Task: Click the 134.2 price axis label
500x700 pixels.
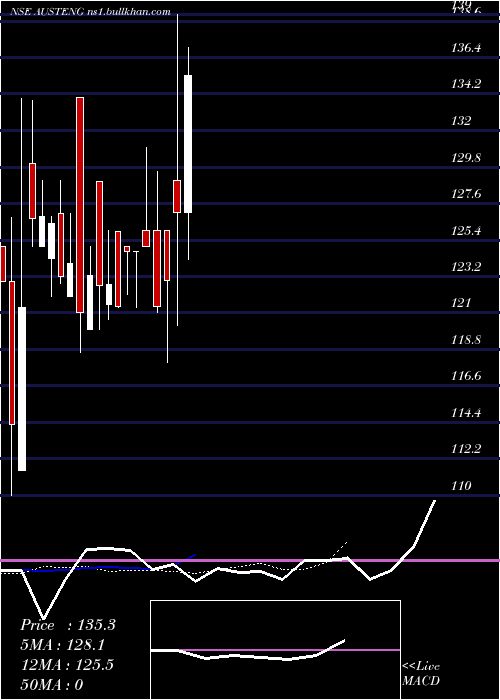Action: [x=466, y=83]
